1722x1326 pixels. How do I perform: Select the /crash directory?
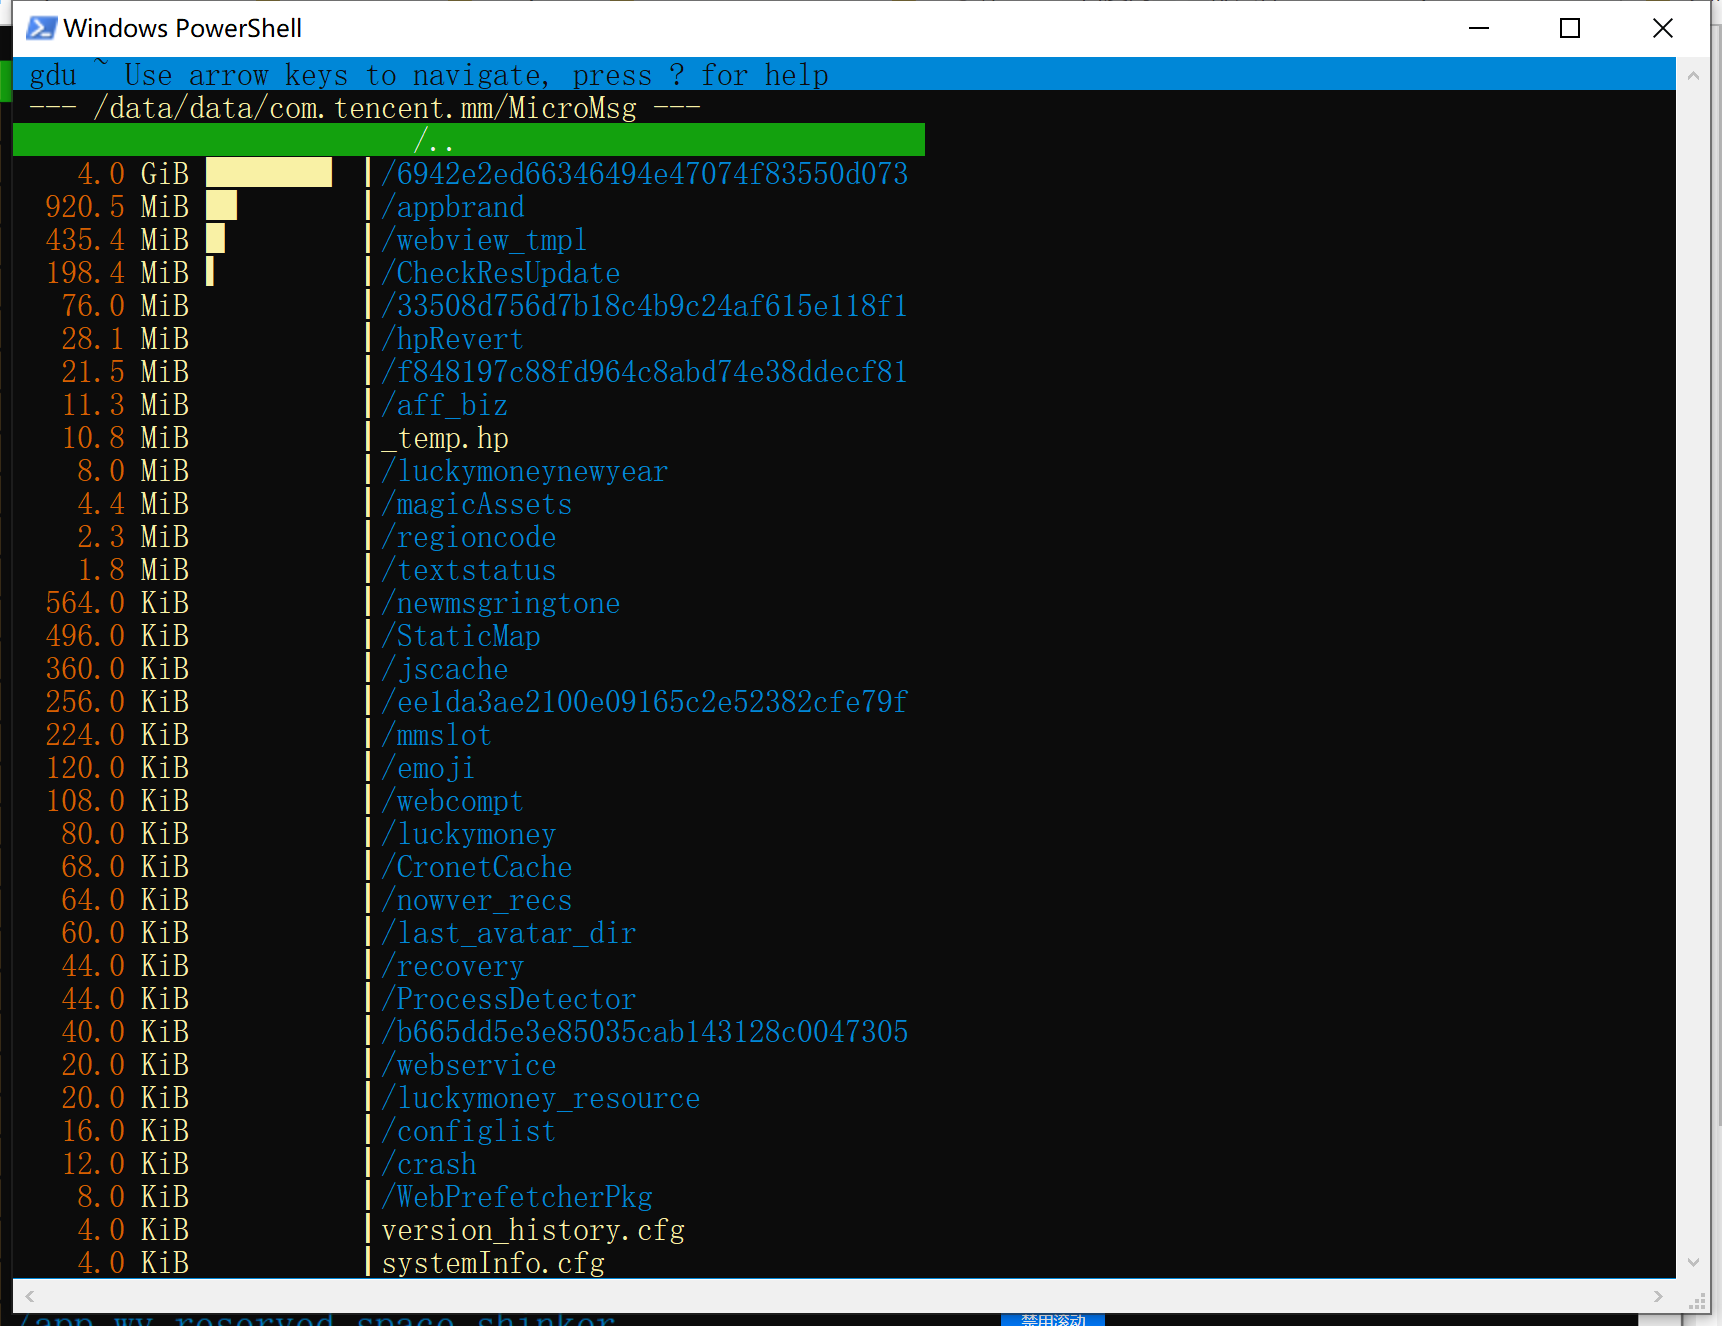429,1163
